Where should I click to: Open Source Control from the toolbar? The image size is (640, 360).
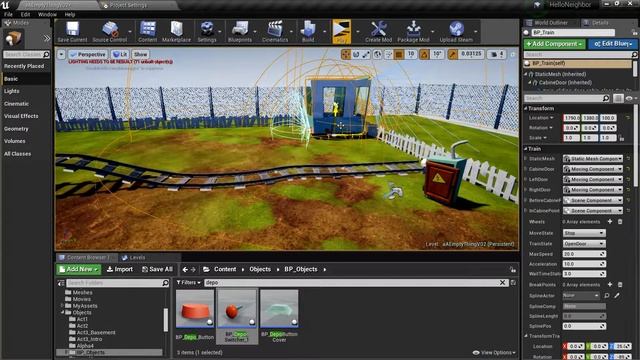(x=109, y=32)
